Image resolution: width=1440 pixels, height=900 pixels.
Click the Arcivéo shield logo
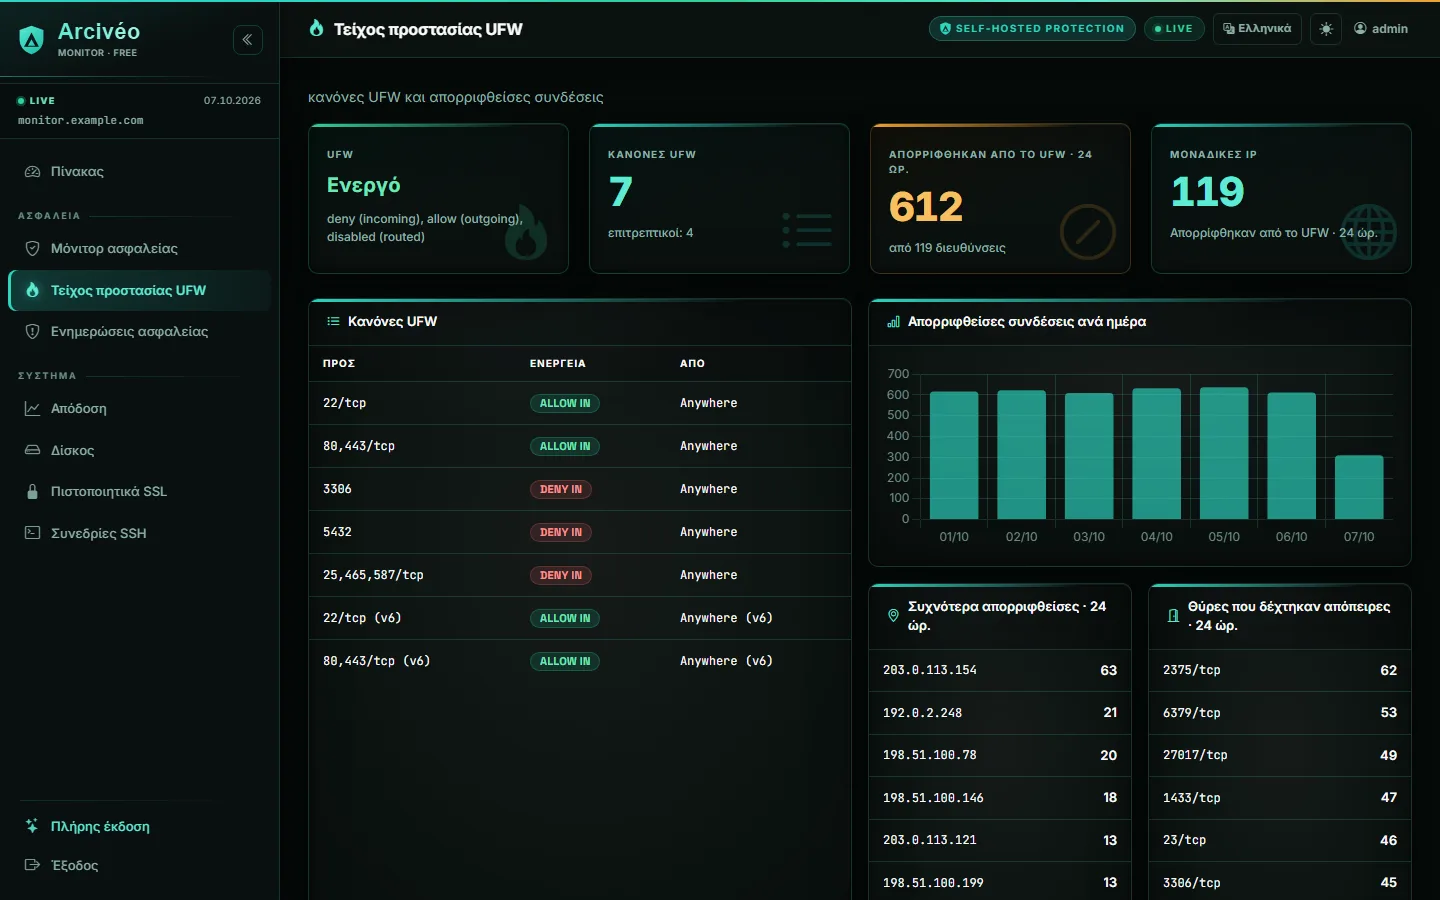pyautogui.click(x=32, y=40)
